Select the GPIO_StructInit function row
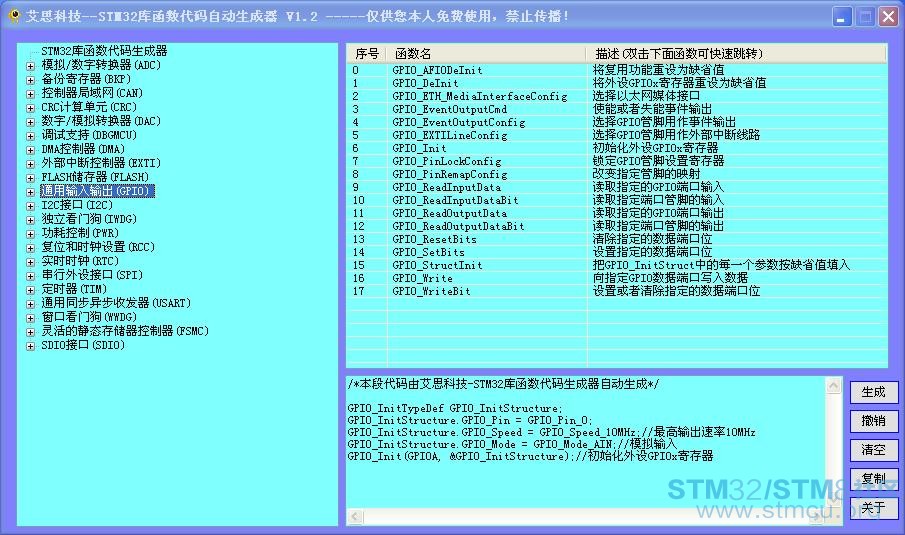Viewport: 905px width, 535px height. click(616, 265)
